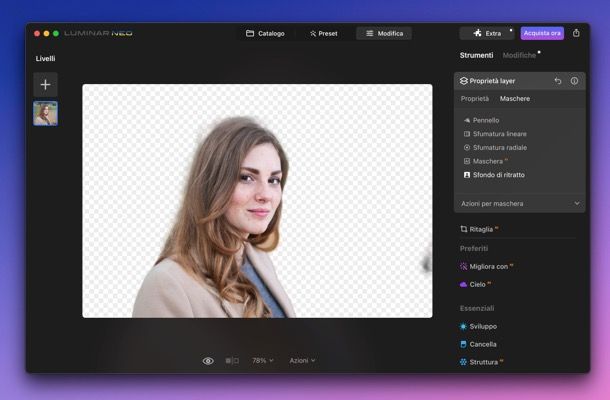
Task: Switch to the Preset tab
Action: point(324,33)
